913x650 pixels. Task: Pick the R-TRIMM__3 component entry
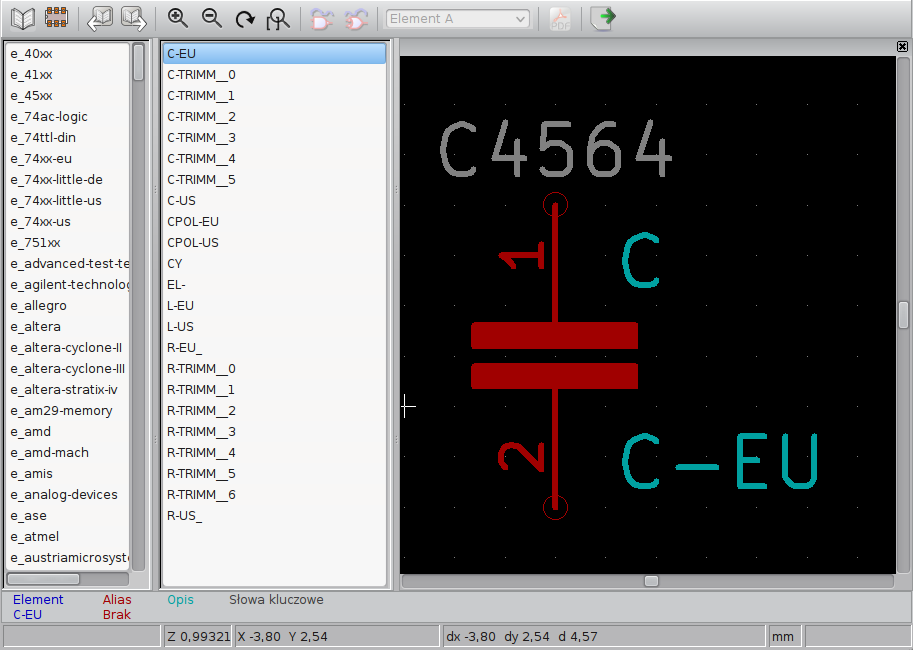click(x=201, y=432)
